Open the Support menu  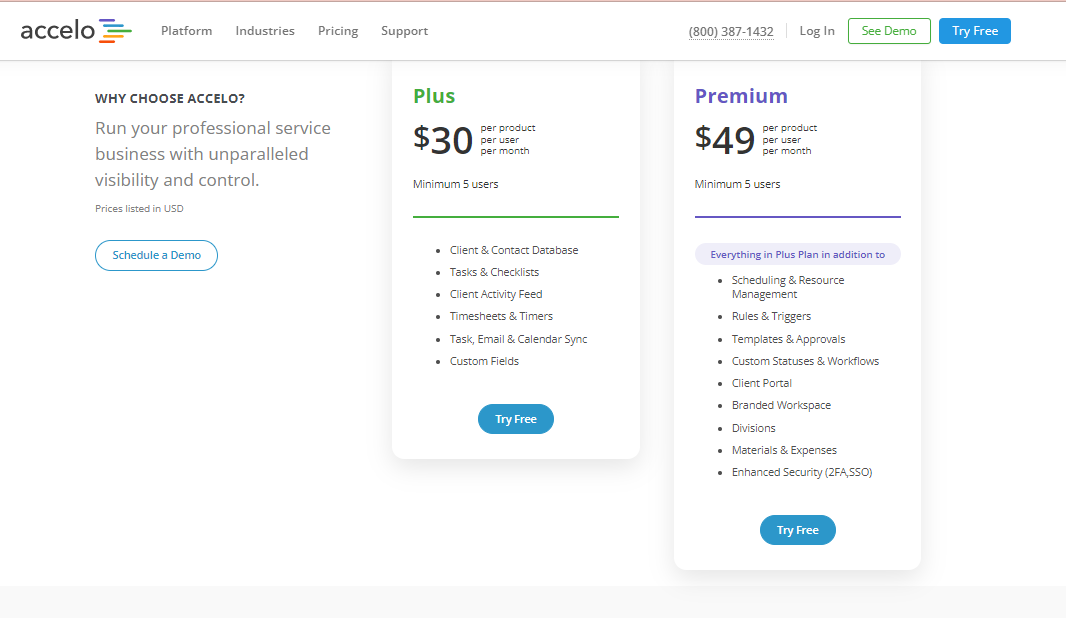point(405,31)
